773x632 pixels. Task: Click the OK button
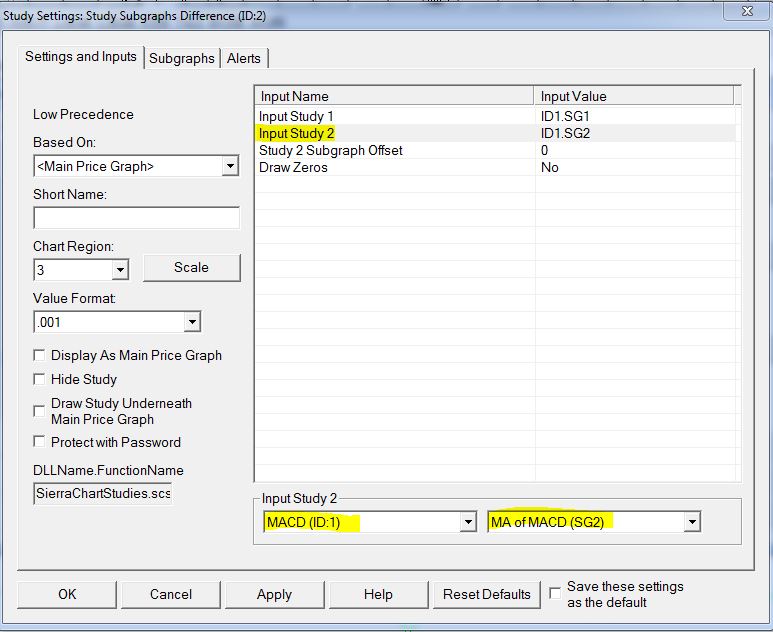(x=67, y=595)
